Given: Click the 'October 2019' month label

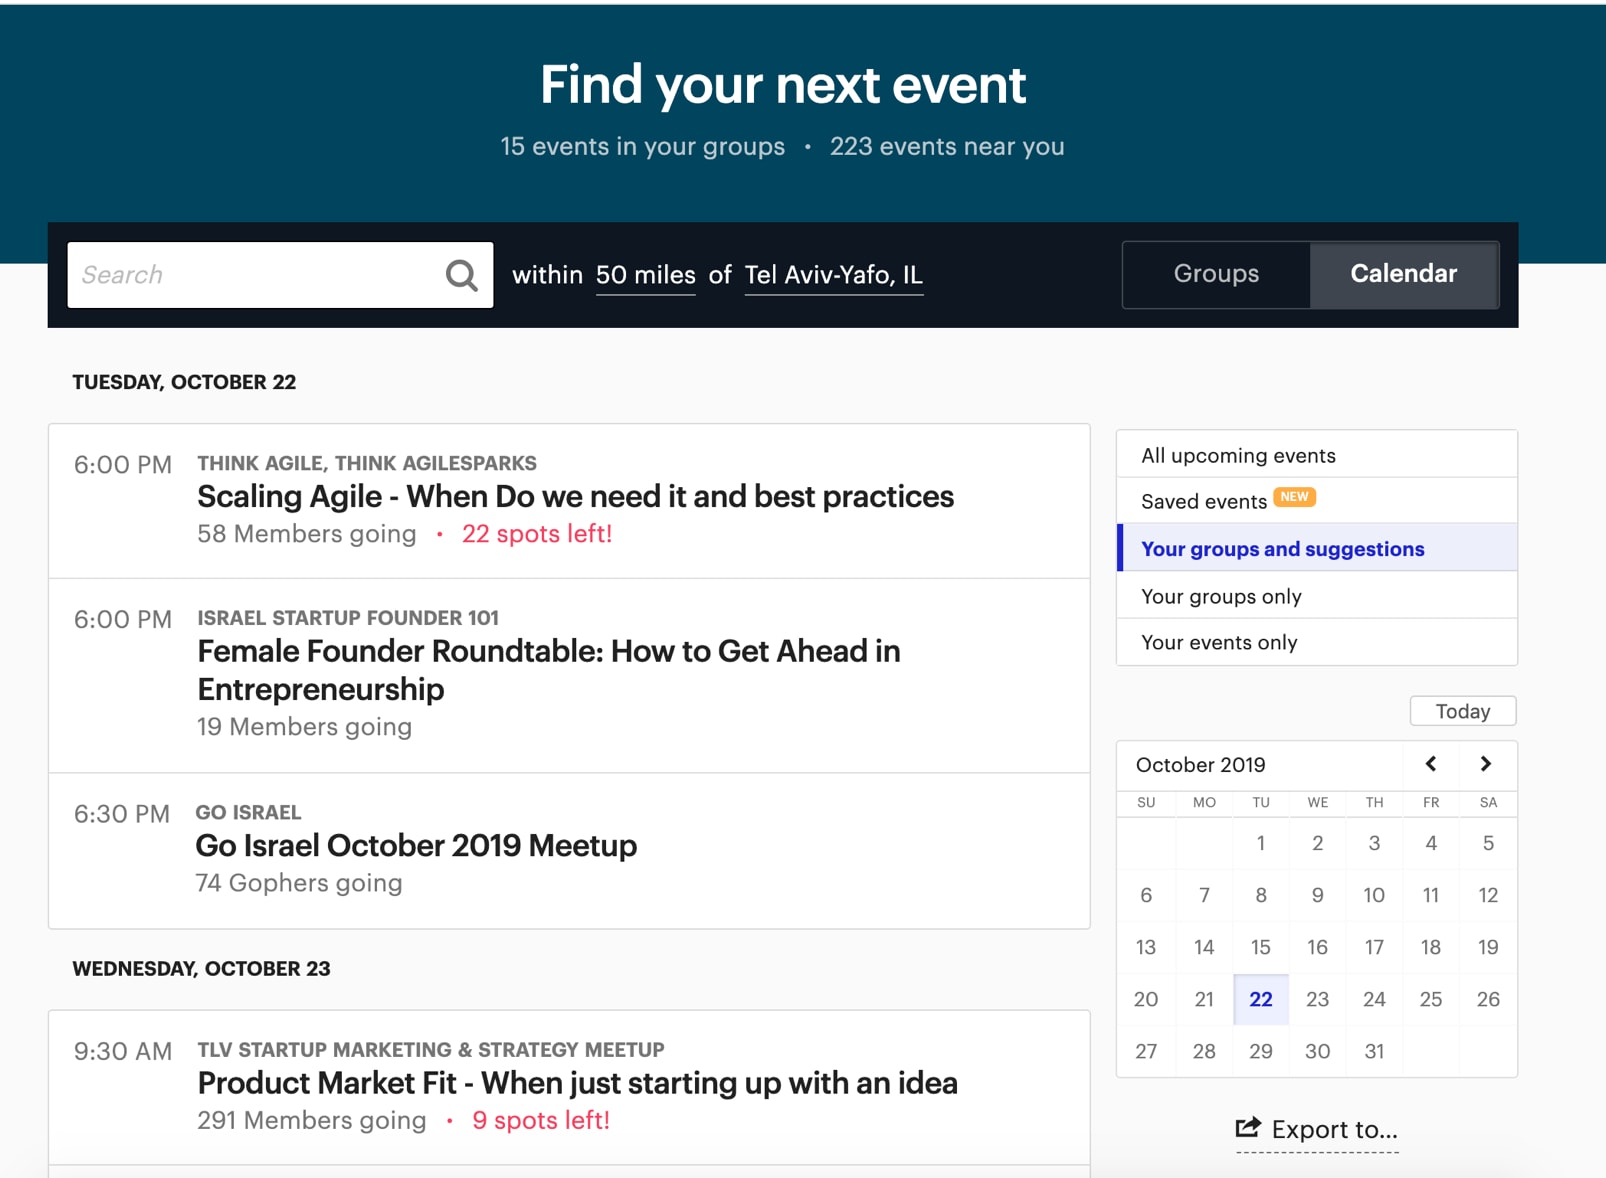Looking at the screenshot, I should pos(1201,765).
